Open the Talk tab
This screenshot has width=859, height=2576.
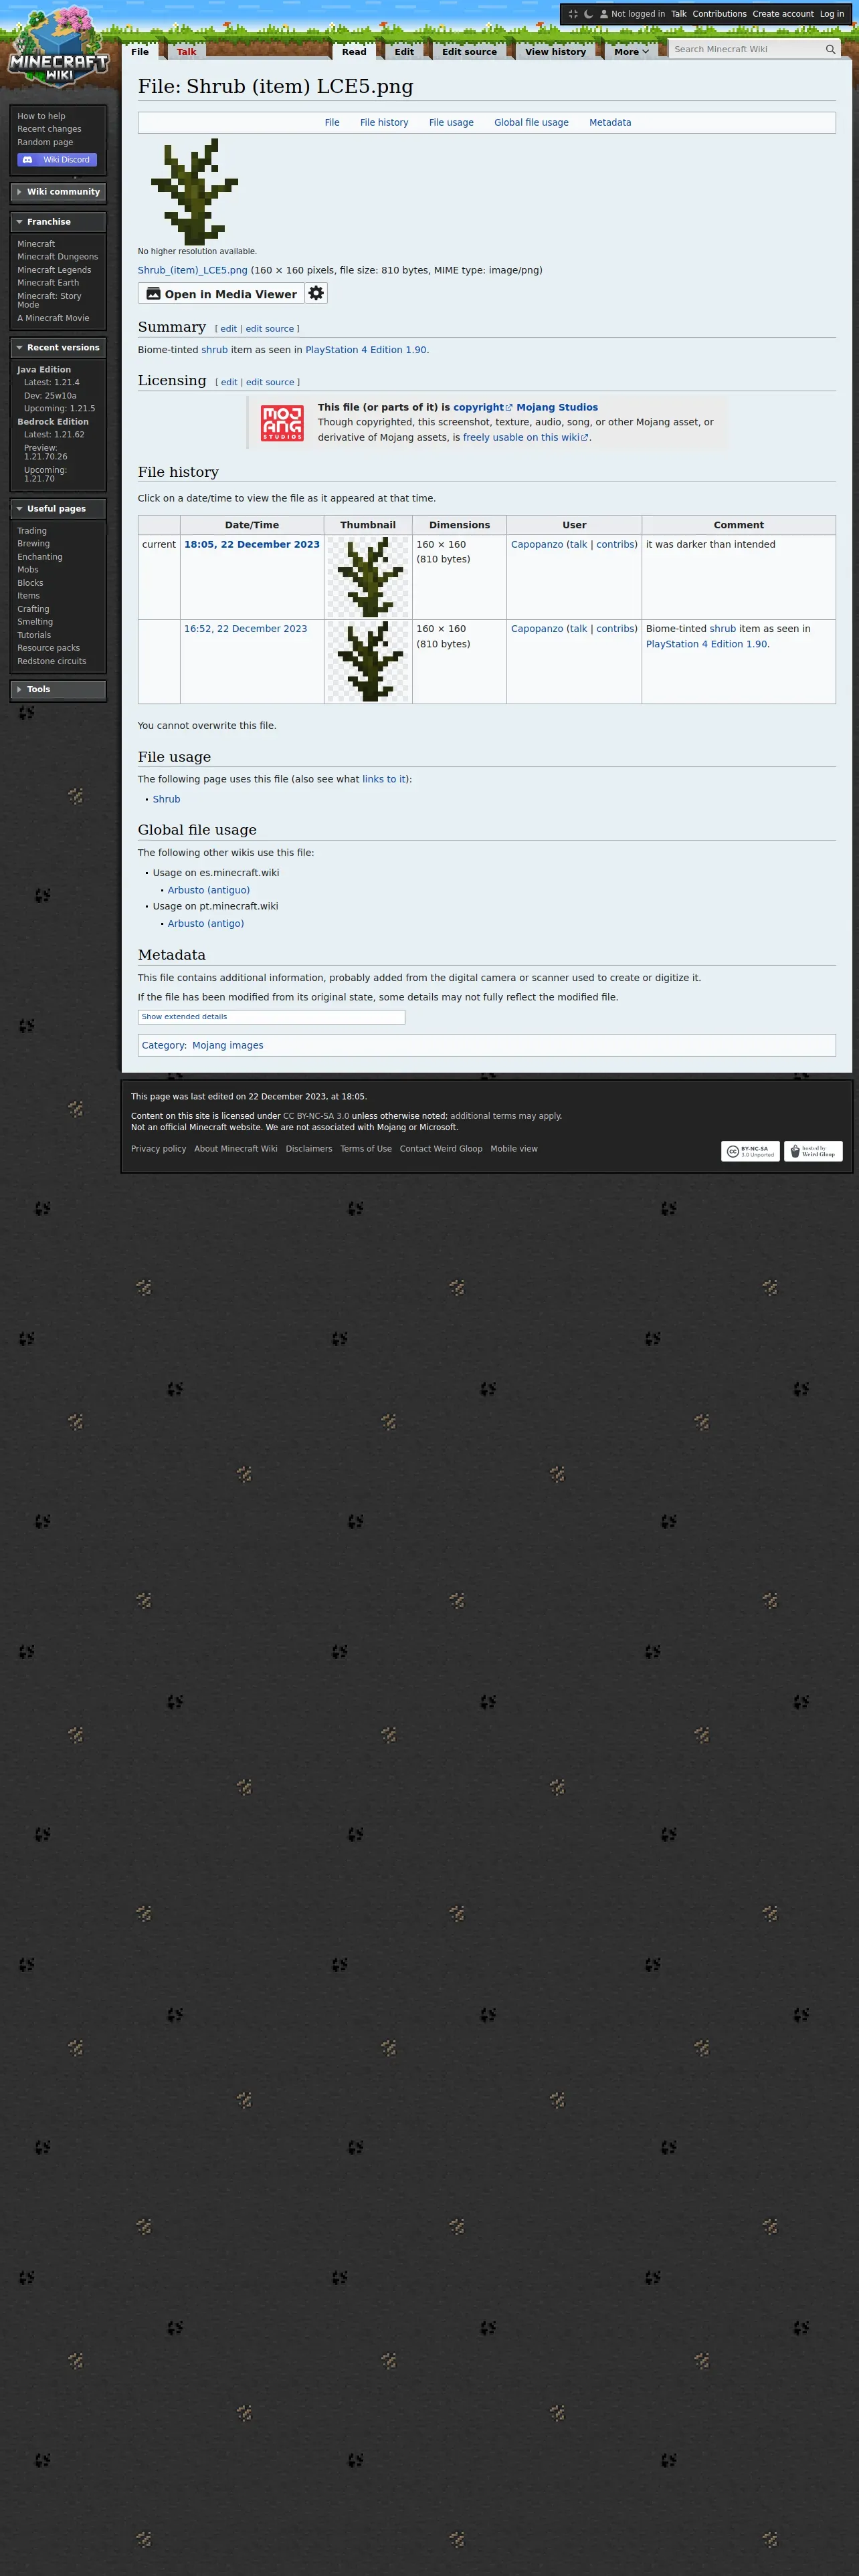pyautogui.click(x=187, y=52)
